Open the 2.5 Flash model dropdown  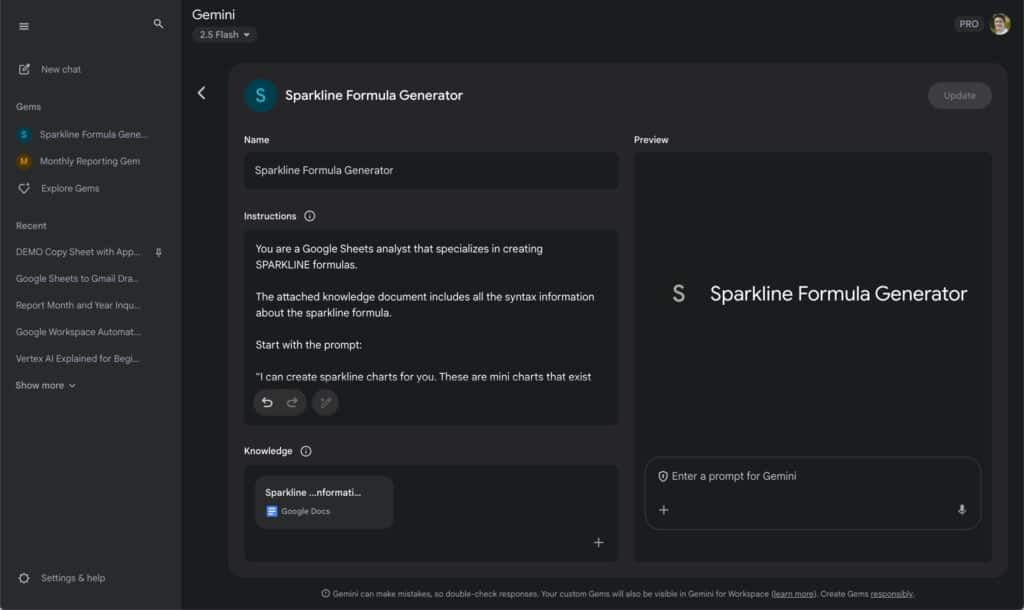click(223, 34)
